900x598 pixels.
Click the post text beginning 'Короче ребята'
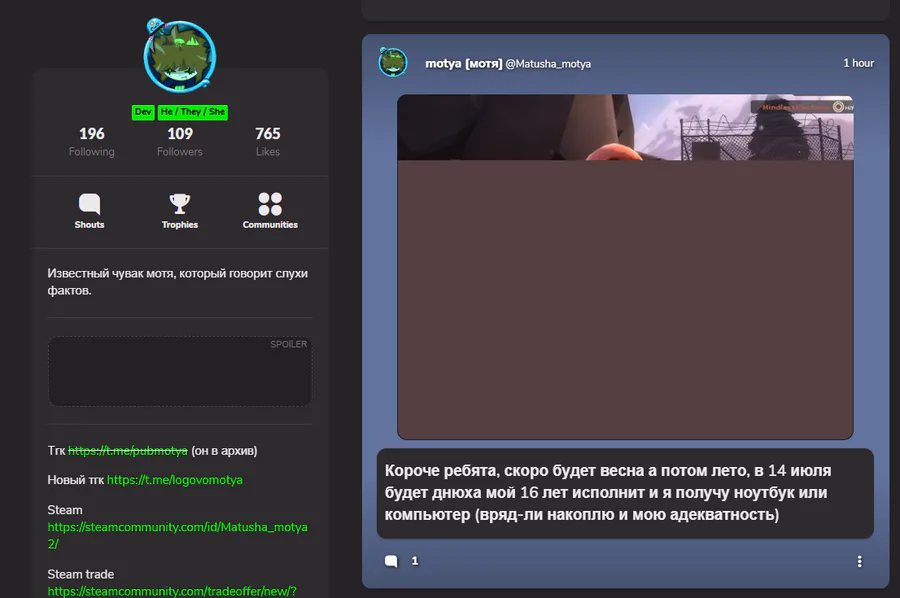pos(608,492)
